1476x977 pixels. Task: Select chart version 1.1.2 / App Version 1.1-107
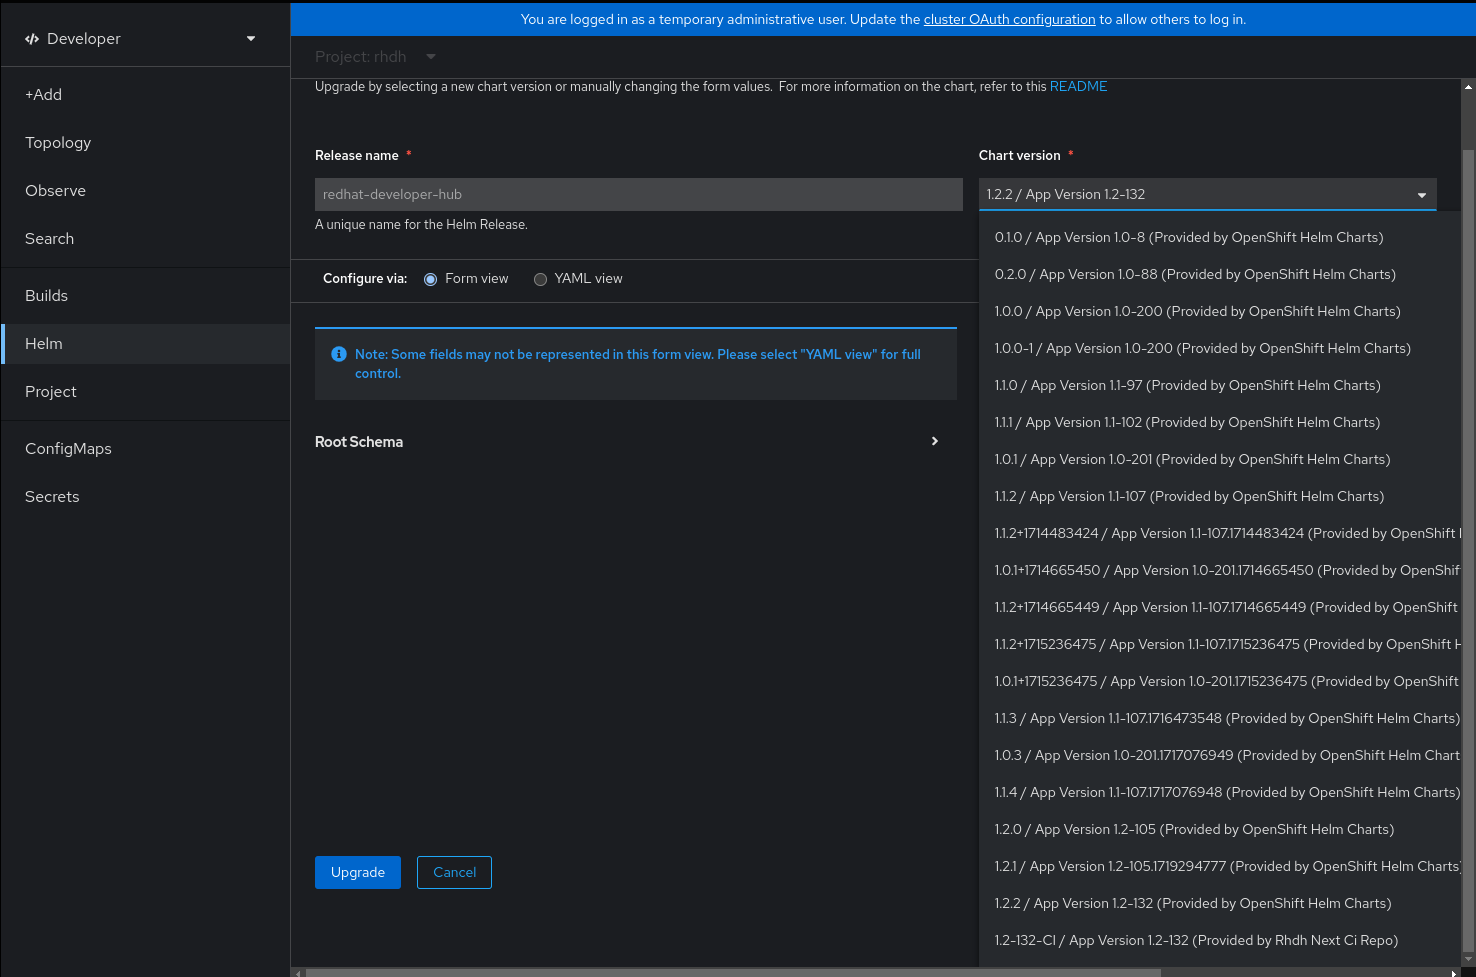(x=1219, y=496)
